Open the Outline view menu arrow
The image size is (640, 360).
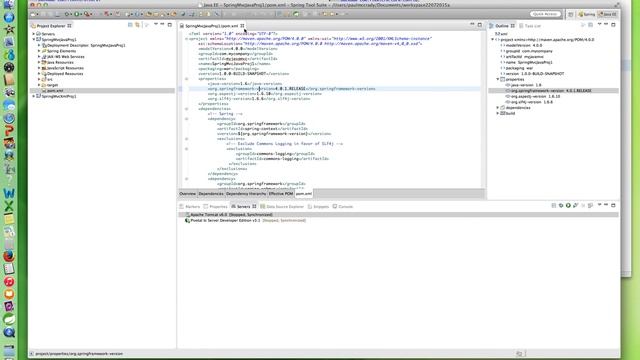click(599, 25)
